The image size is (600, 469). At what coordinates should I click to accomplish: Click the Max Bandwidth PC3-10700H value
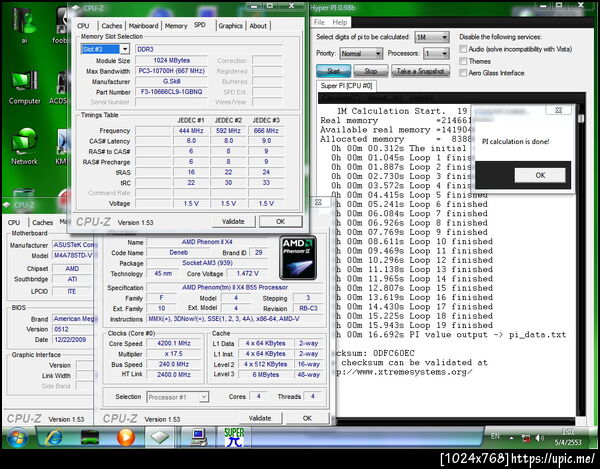[x=171, y=71]
